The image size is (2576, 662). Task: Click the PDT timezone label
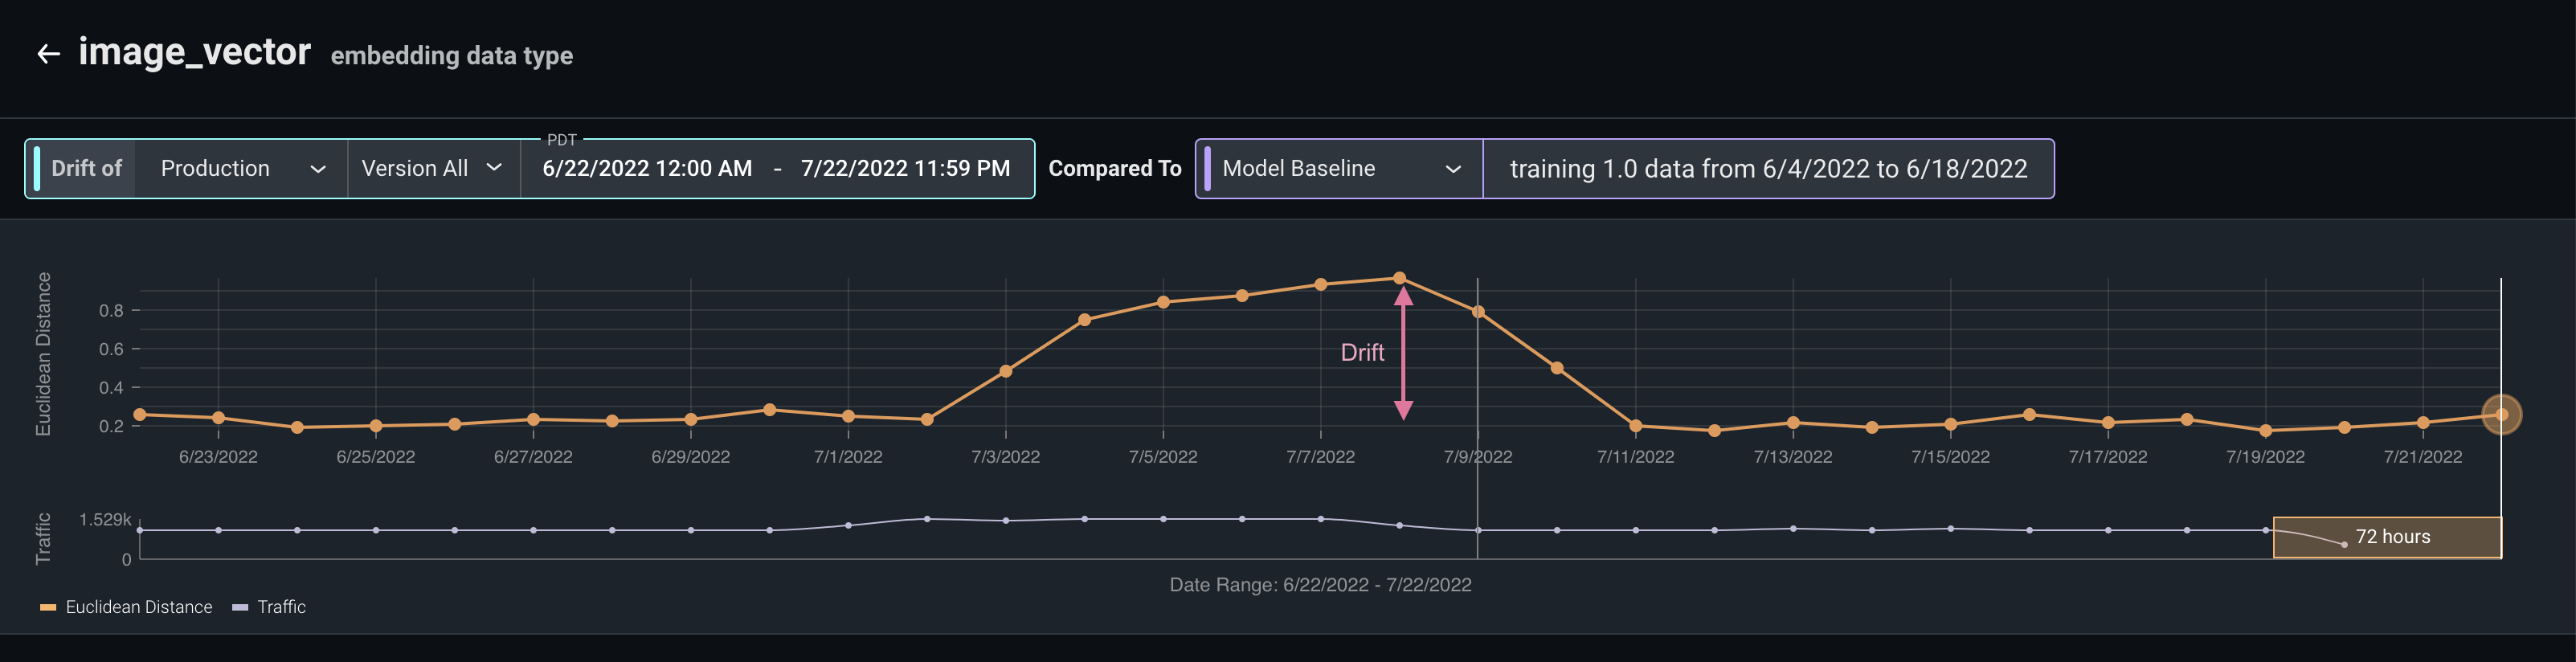(562, 140)
